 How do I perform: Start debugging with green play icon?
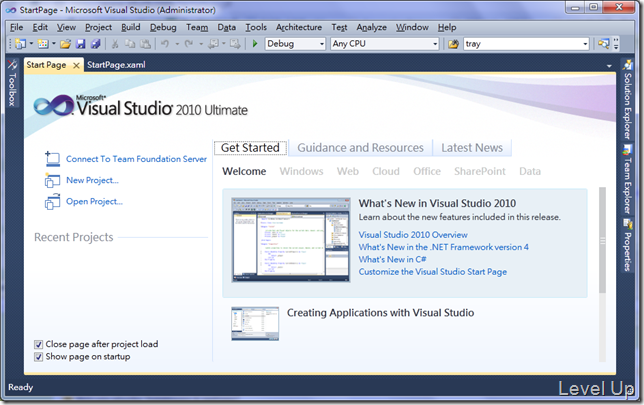click(255, 44)
